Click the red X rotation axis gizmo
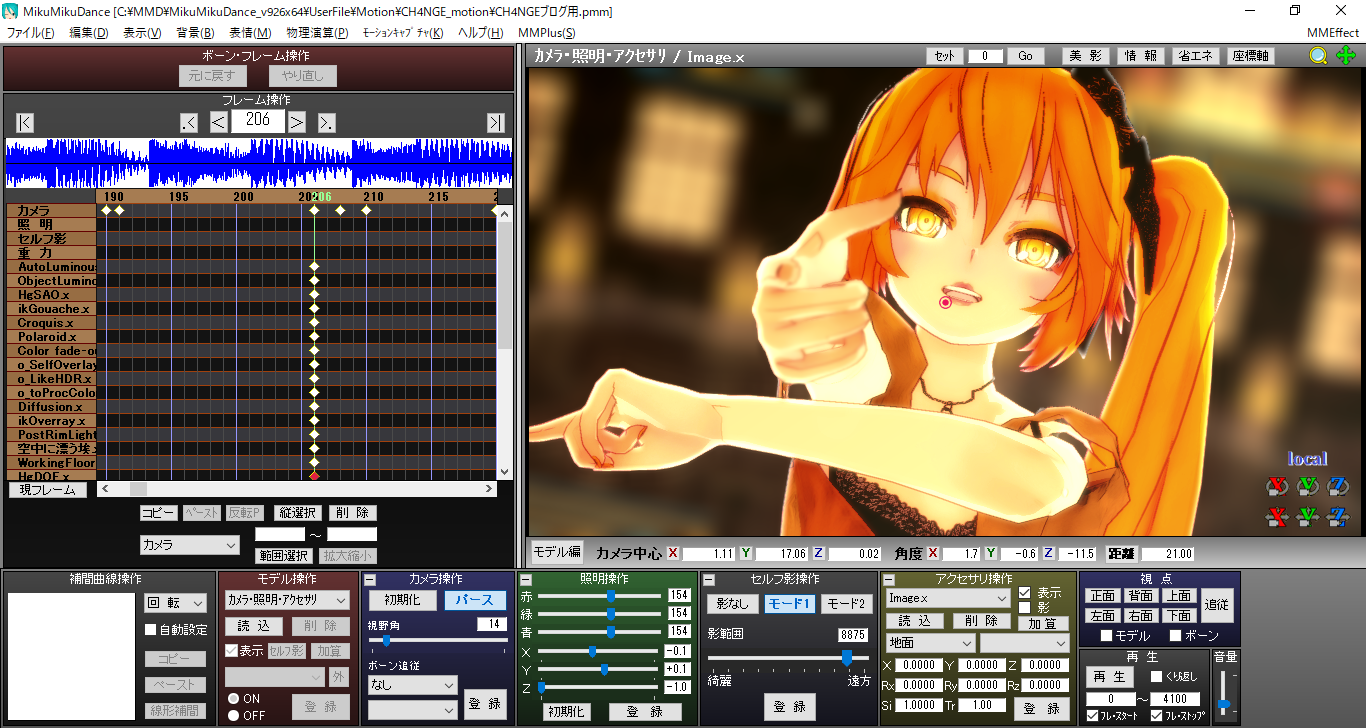This screenshot has width=1366, height=728. click(1276, 487)
